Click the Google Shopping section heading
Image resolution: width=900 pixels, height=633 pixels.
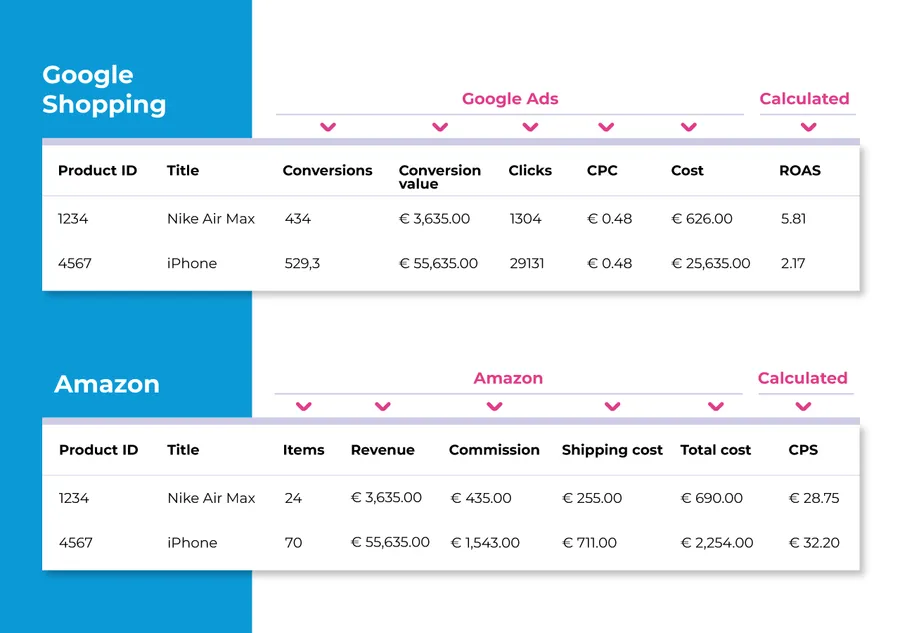click(x=104, y=90)
